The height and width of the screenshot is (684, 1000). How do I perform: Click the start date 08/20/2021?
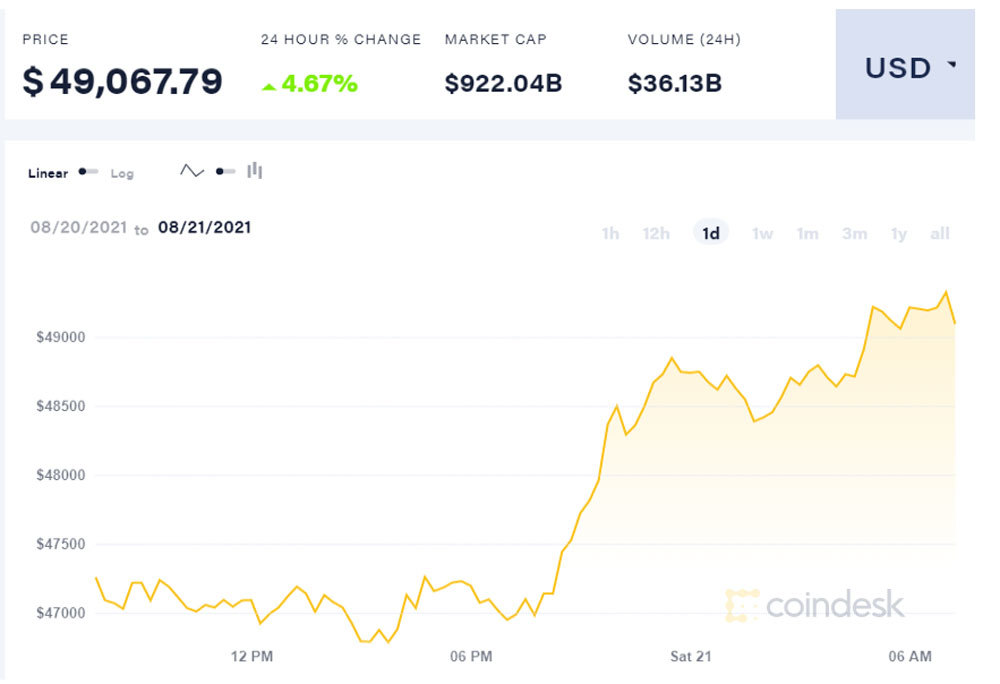click(x=78, y=227)
